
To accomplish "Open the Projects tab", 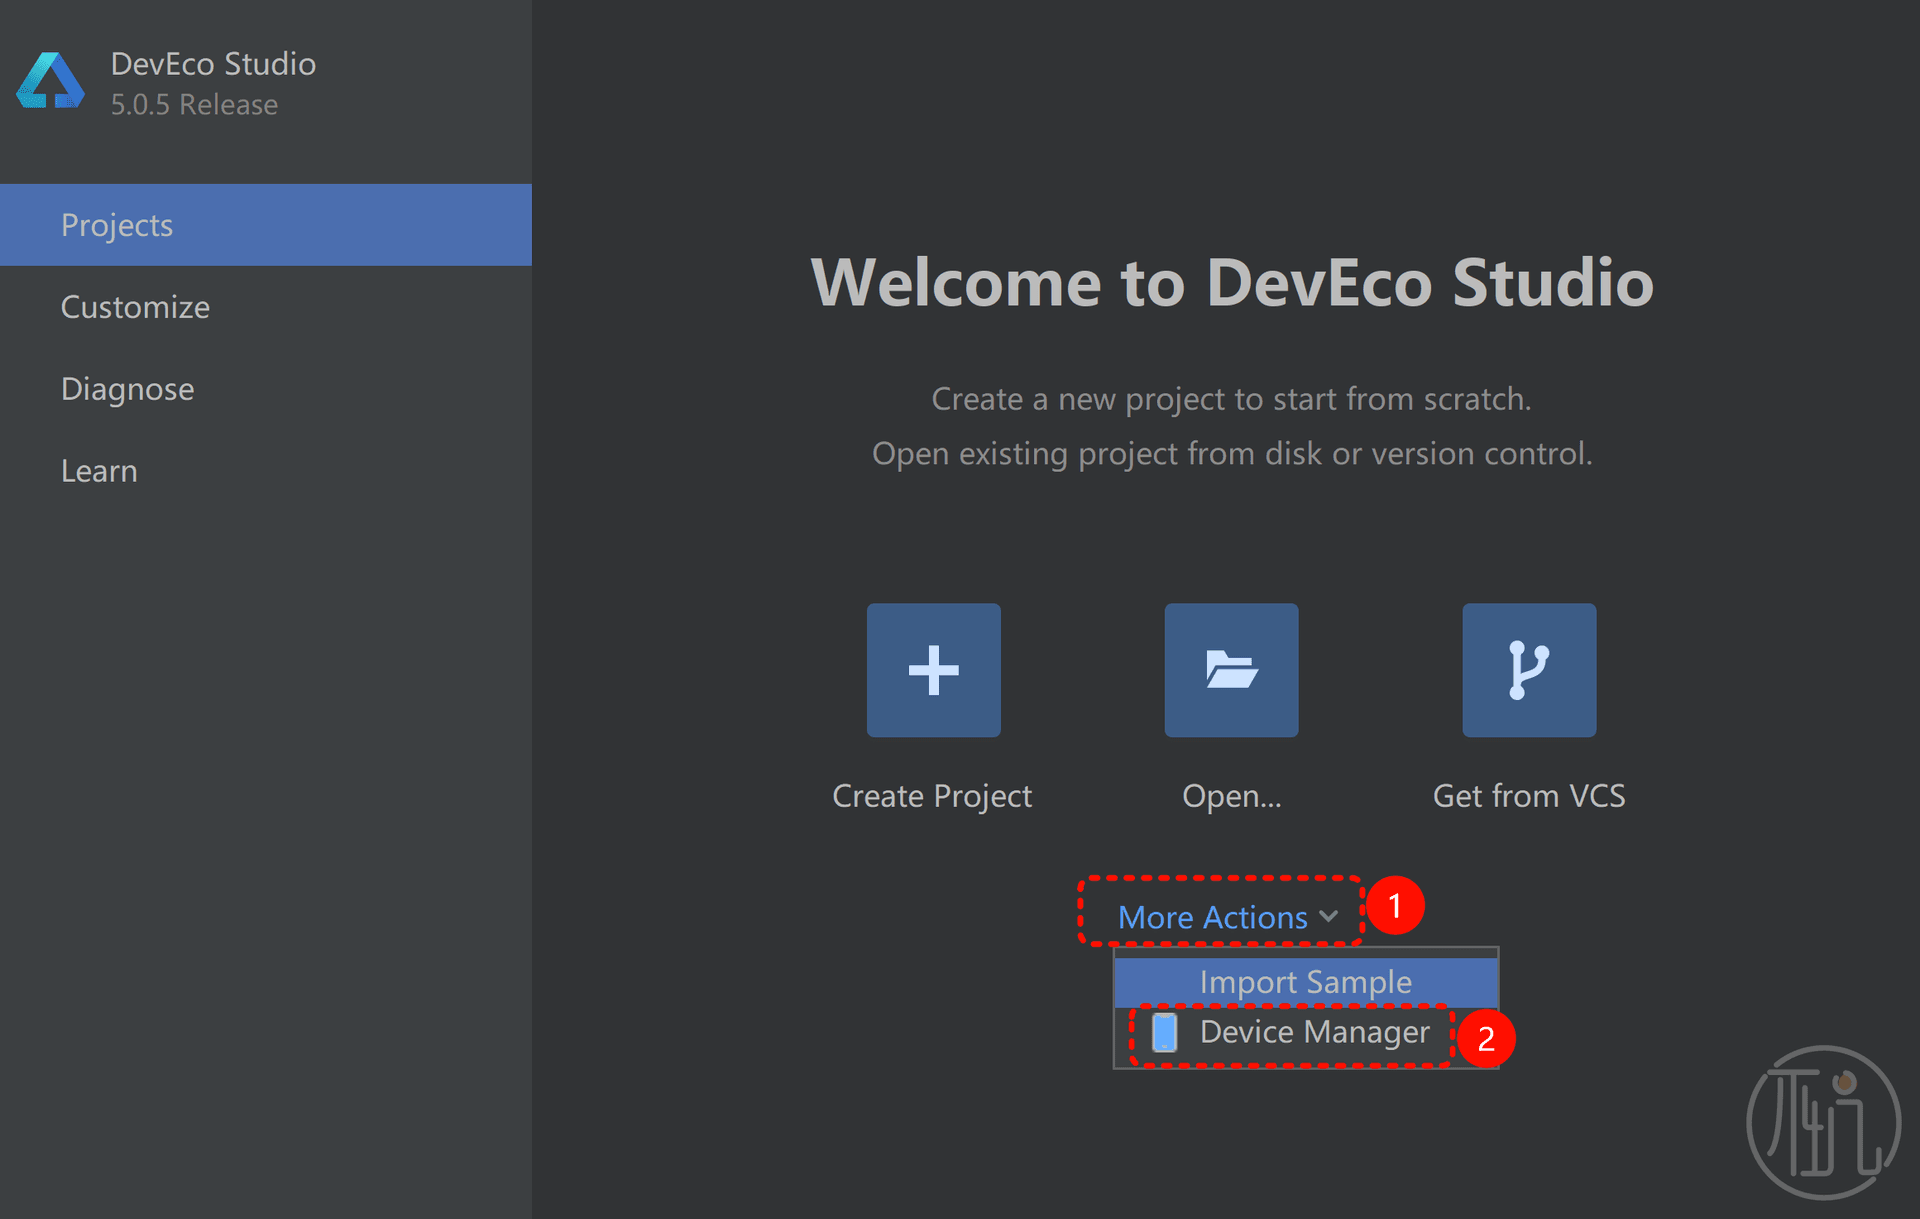I will tap(266, 225).
